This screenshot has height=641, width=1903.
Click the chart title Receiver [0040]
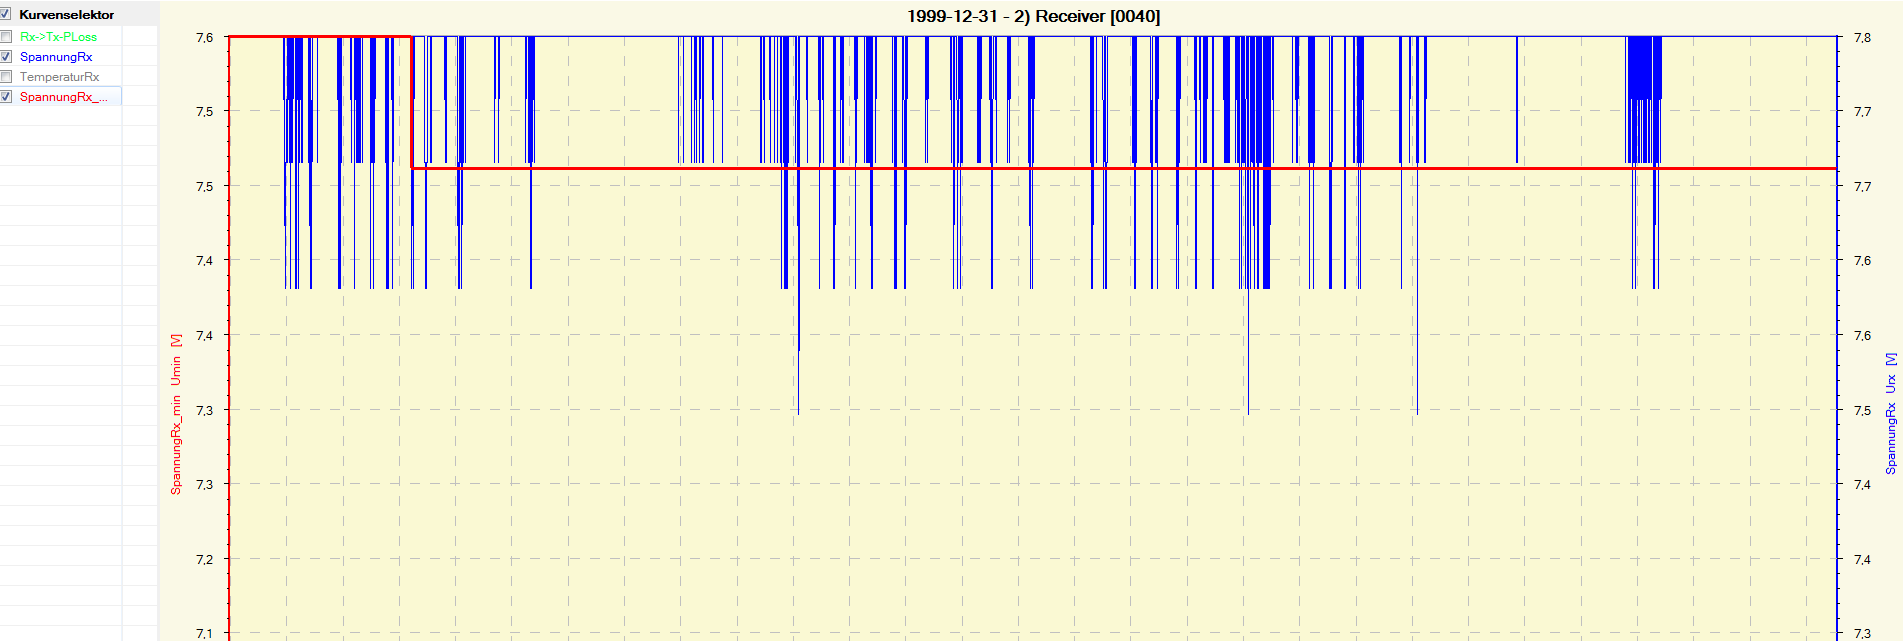[x=1033, y=16]
